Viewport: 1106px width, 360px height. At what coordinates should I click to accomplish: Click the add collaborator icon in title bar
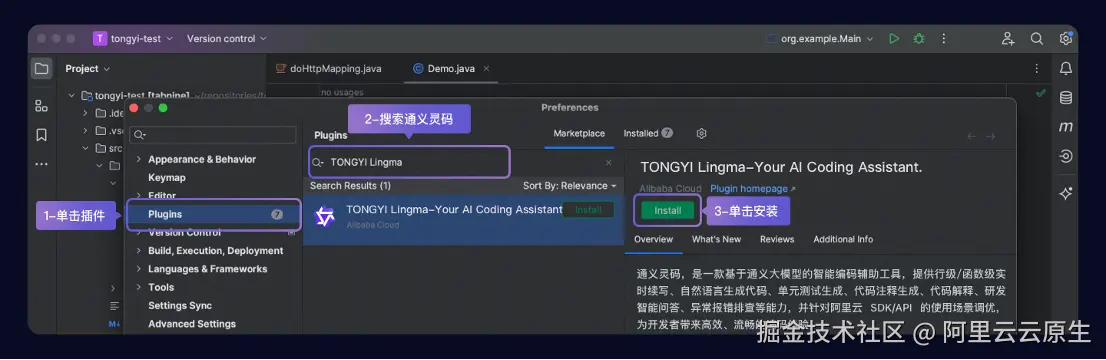(x=1008, y=39)
